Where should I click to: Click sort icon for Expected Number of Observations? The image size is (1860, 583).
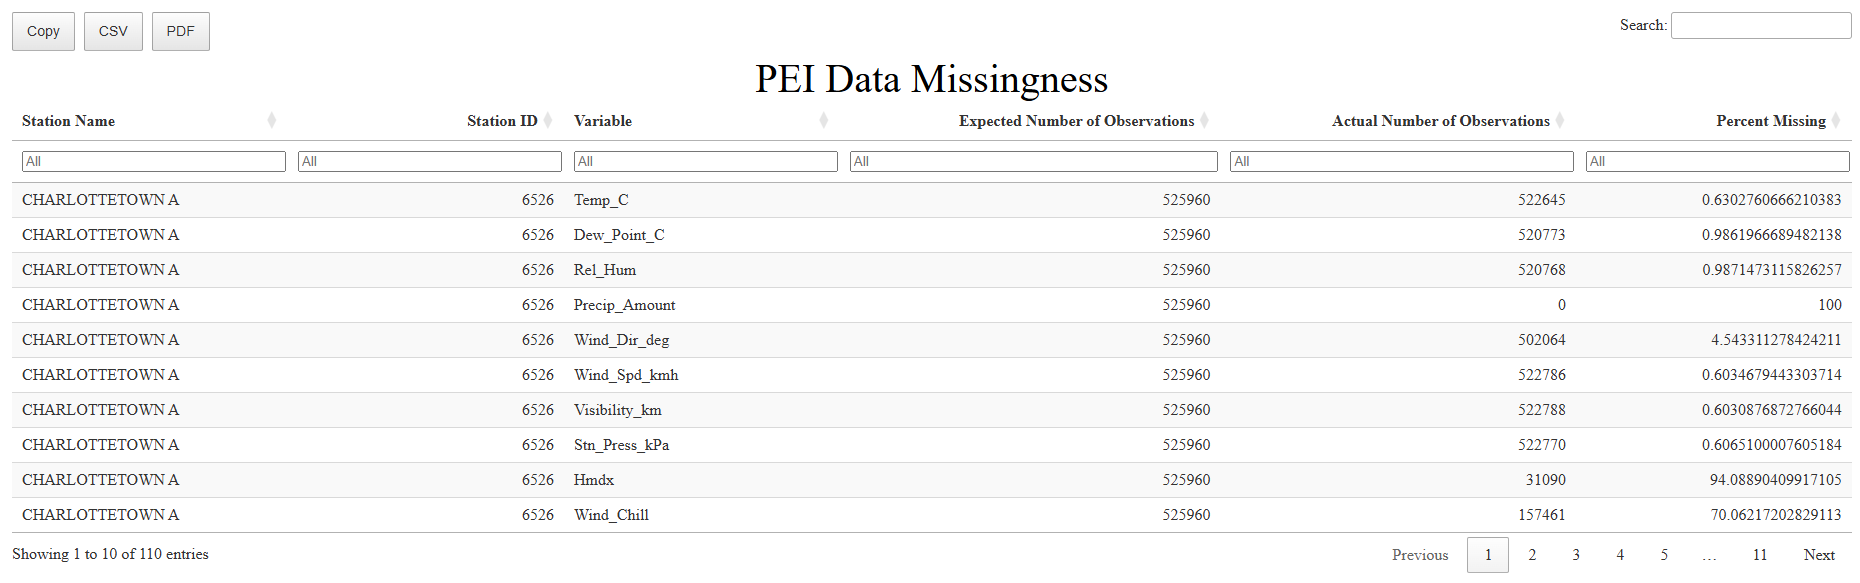(x=1204, y=121)
